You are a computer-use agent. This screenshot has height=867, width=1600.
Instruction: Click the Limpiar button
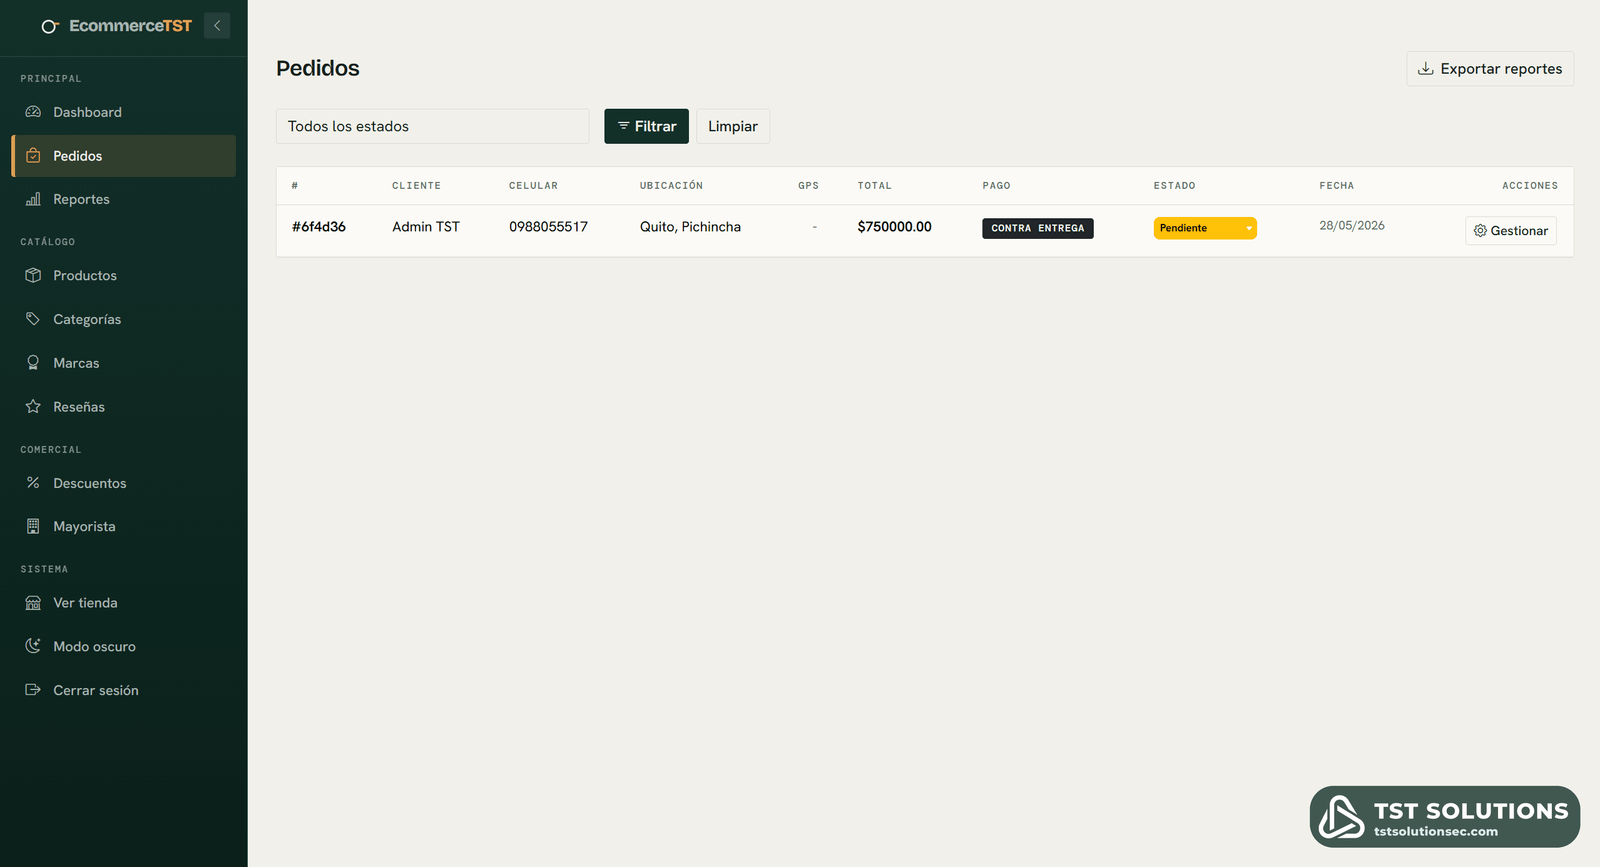[733, 126]
